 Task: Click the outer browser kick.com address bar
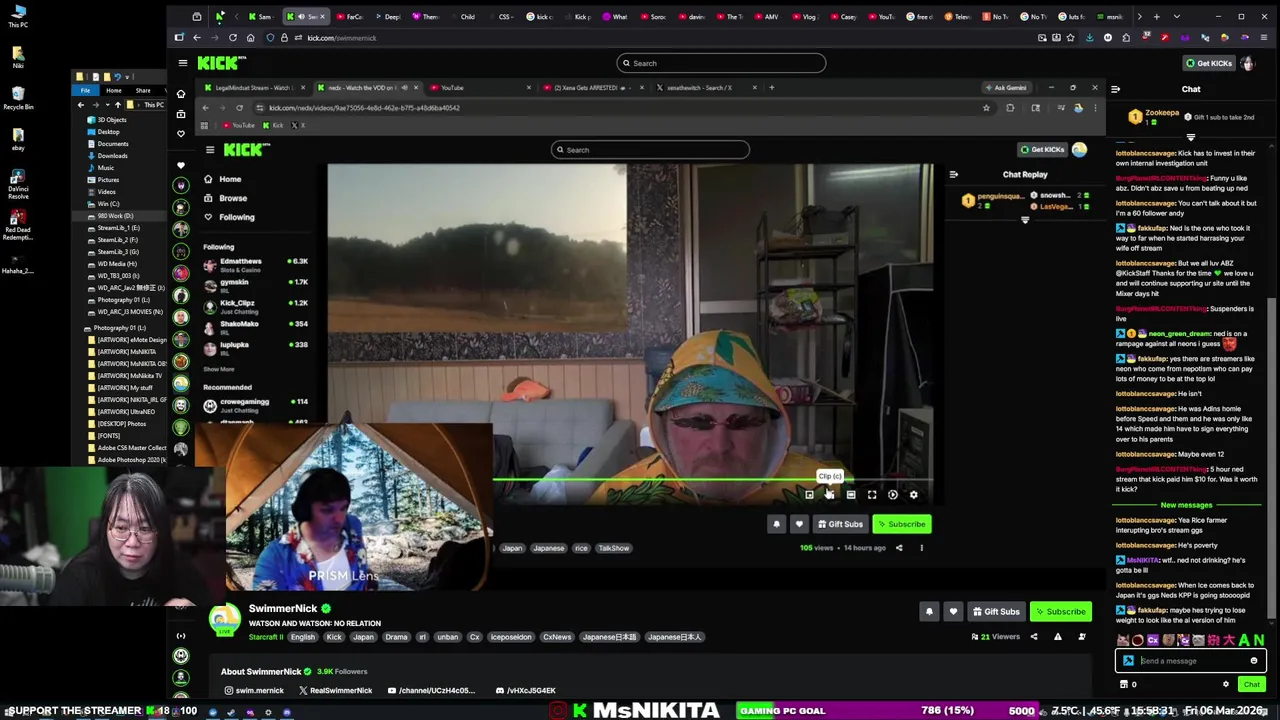342,38
